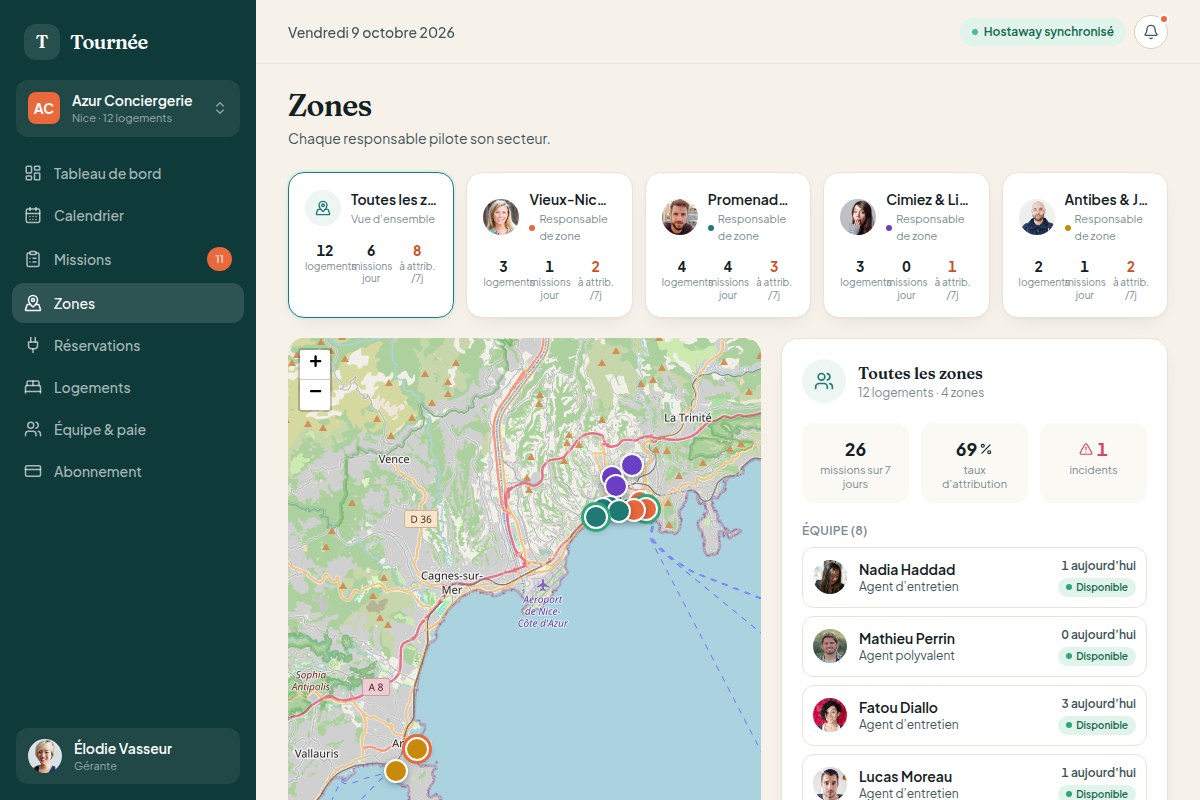1200x800 pixels.
Task: Click the Réservations plug icon
Action: tap(33, 345)
